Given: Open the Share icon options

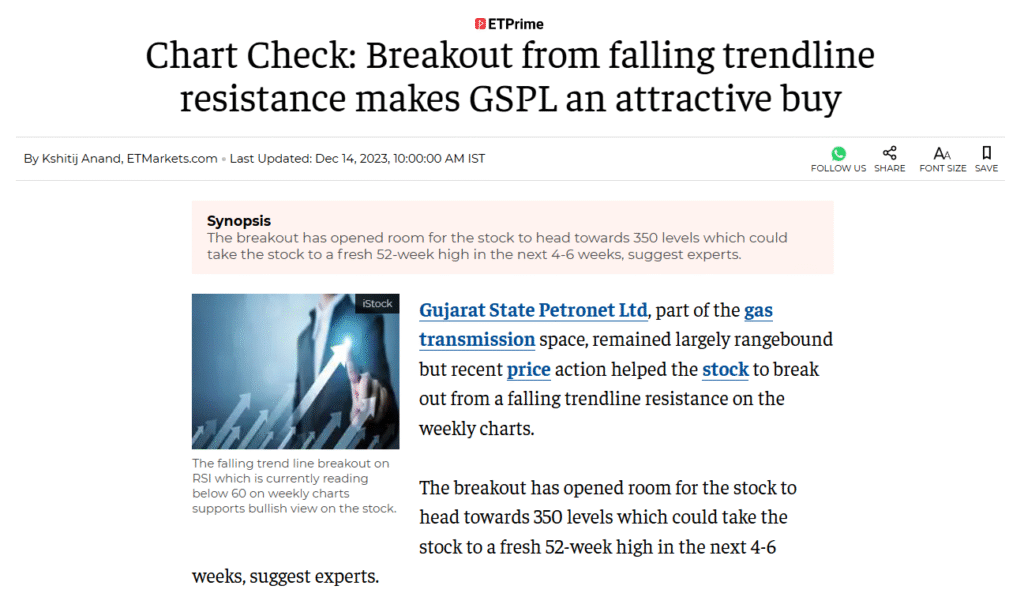Looking at the screenshot, I should [889, 153].
